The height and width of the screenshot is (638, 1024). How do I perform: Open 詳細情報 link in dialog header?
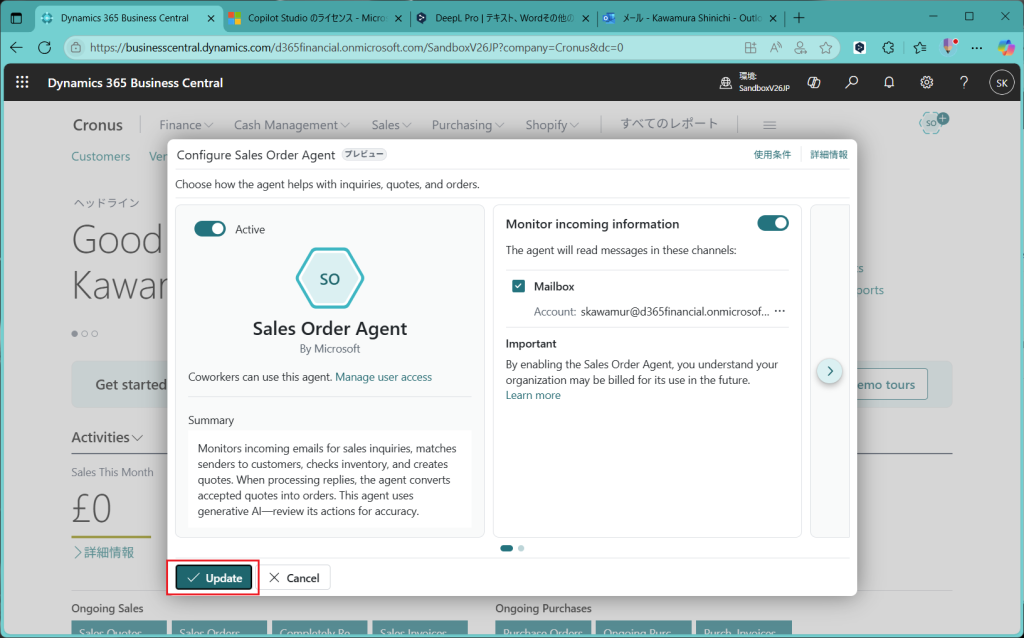coord(829,155)
